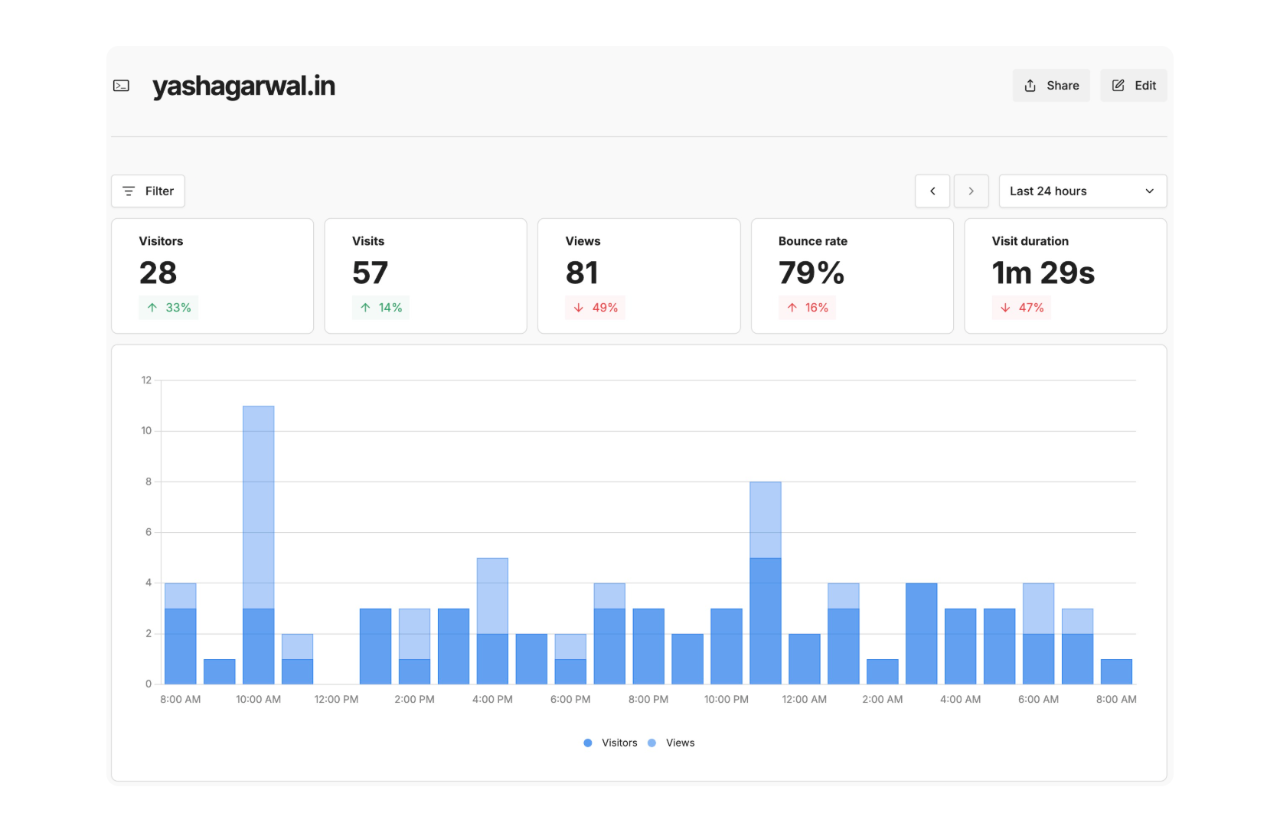Click the dark blue Visitors legend dot
This screenshot has height=832, width=1280.
tap(587, 743)
